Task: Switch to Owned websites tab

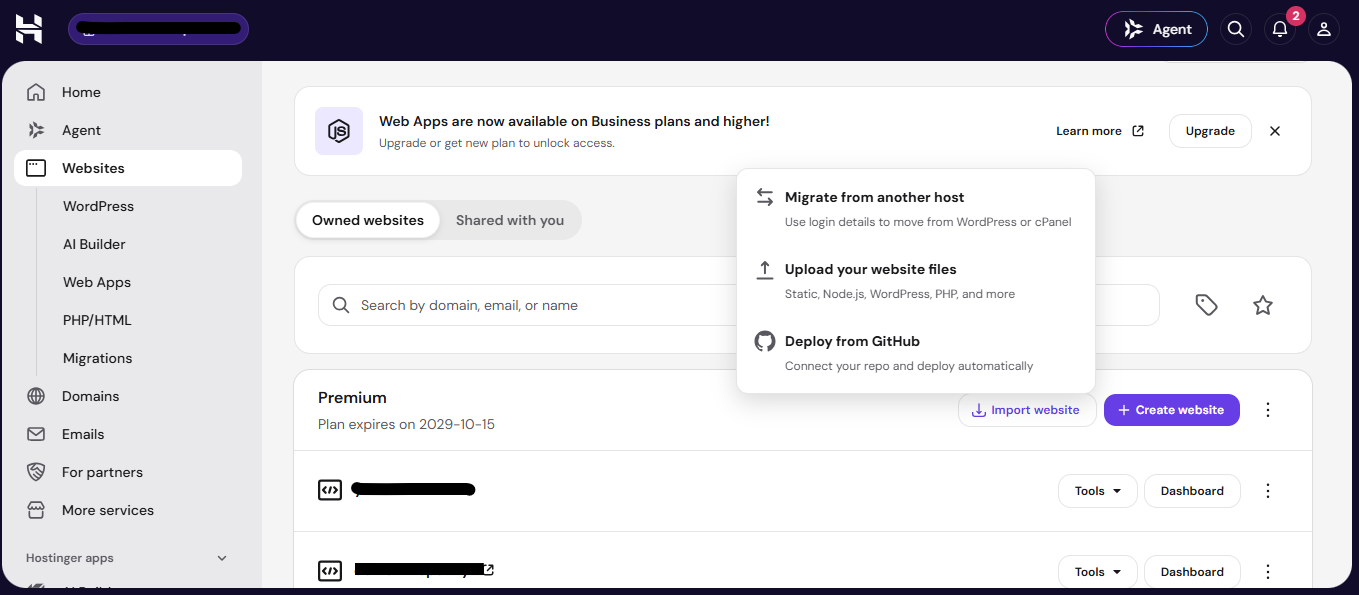Action: pyautogui.click(x=368, y=220)
